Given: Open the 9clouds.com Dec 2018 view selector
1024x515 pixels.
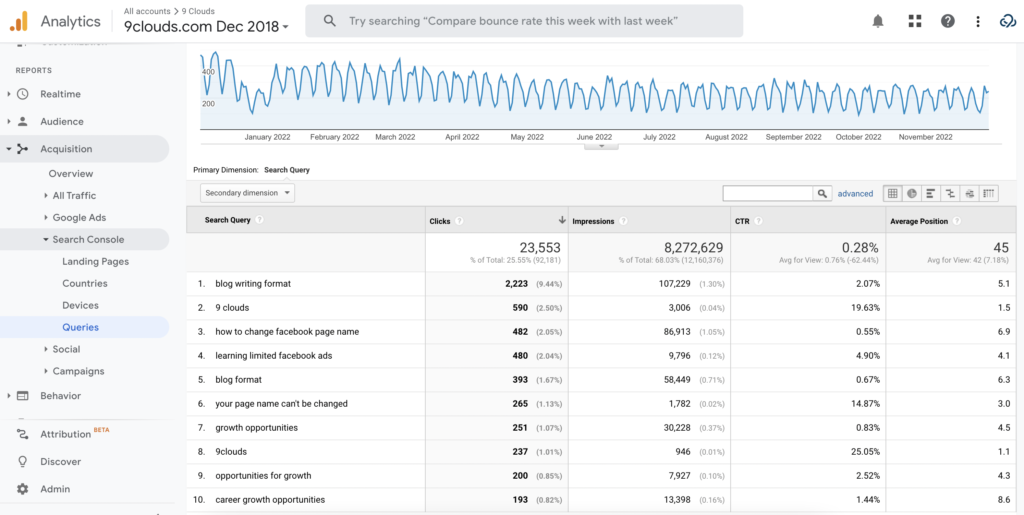Looking at the screenshot, I should click(206, 27).
